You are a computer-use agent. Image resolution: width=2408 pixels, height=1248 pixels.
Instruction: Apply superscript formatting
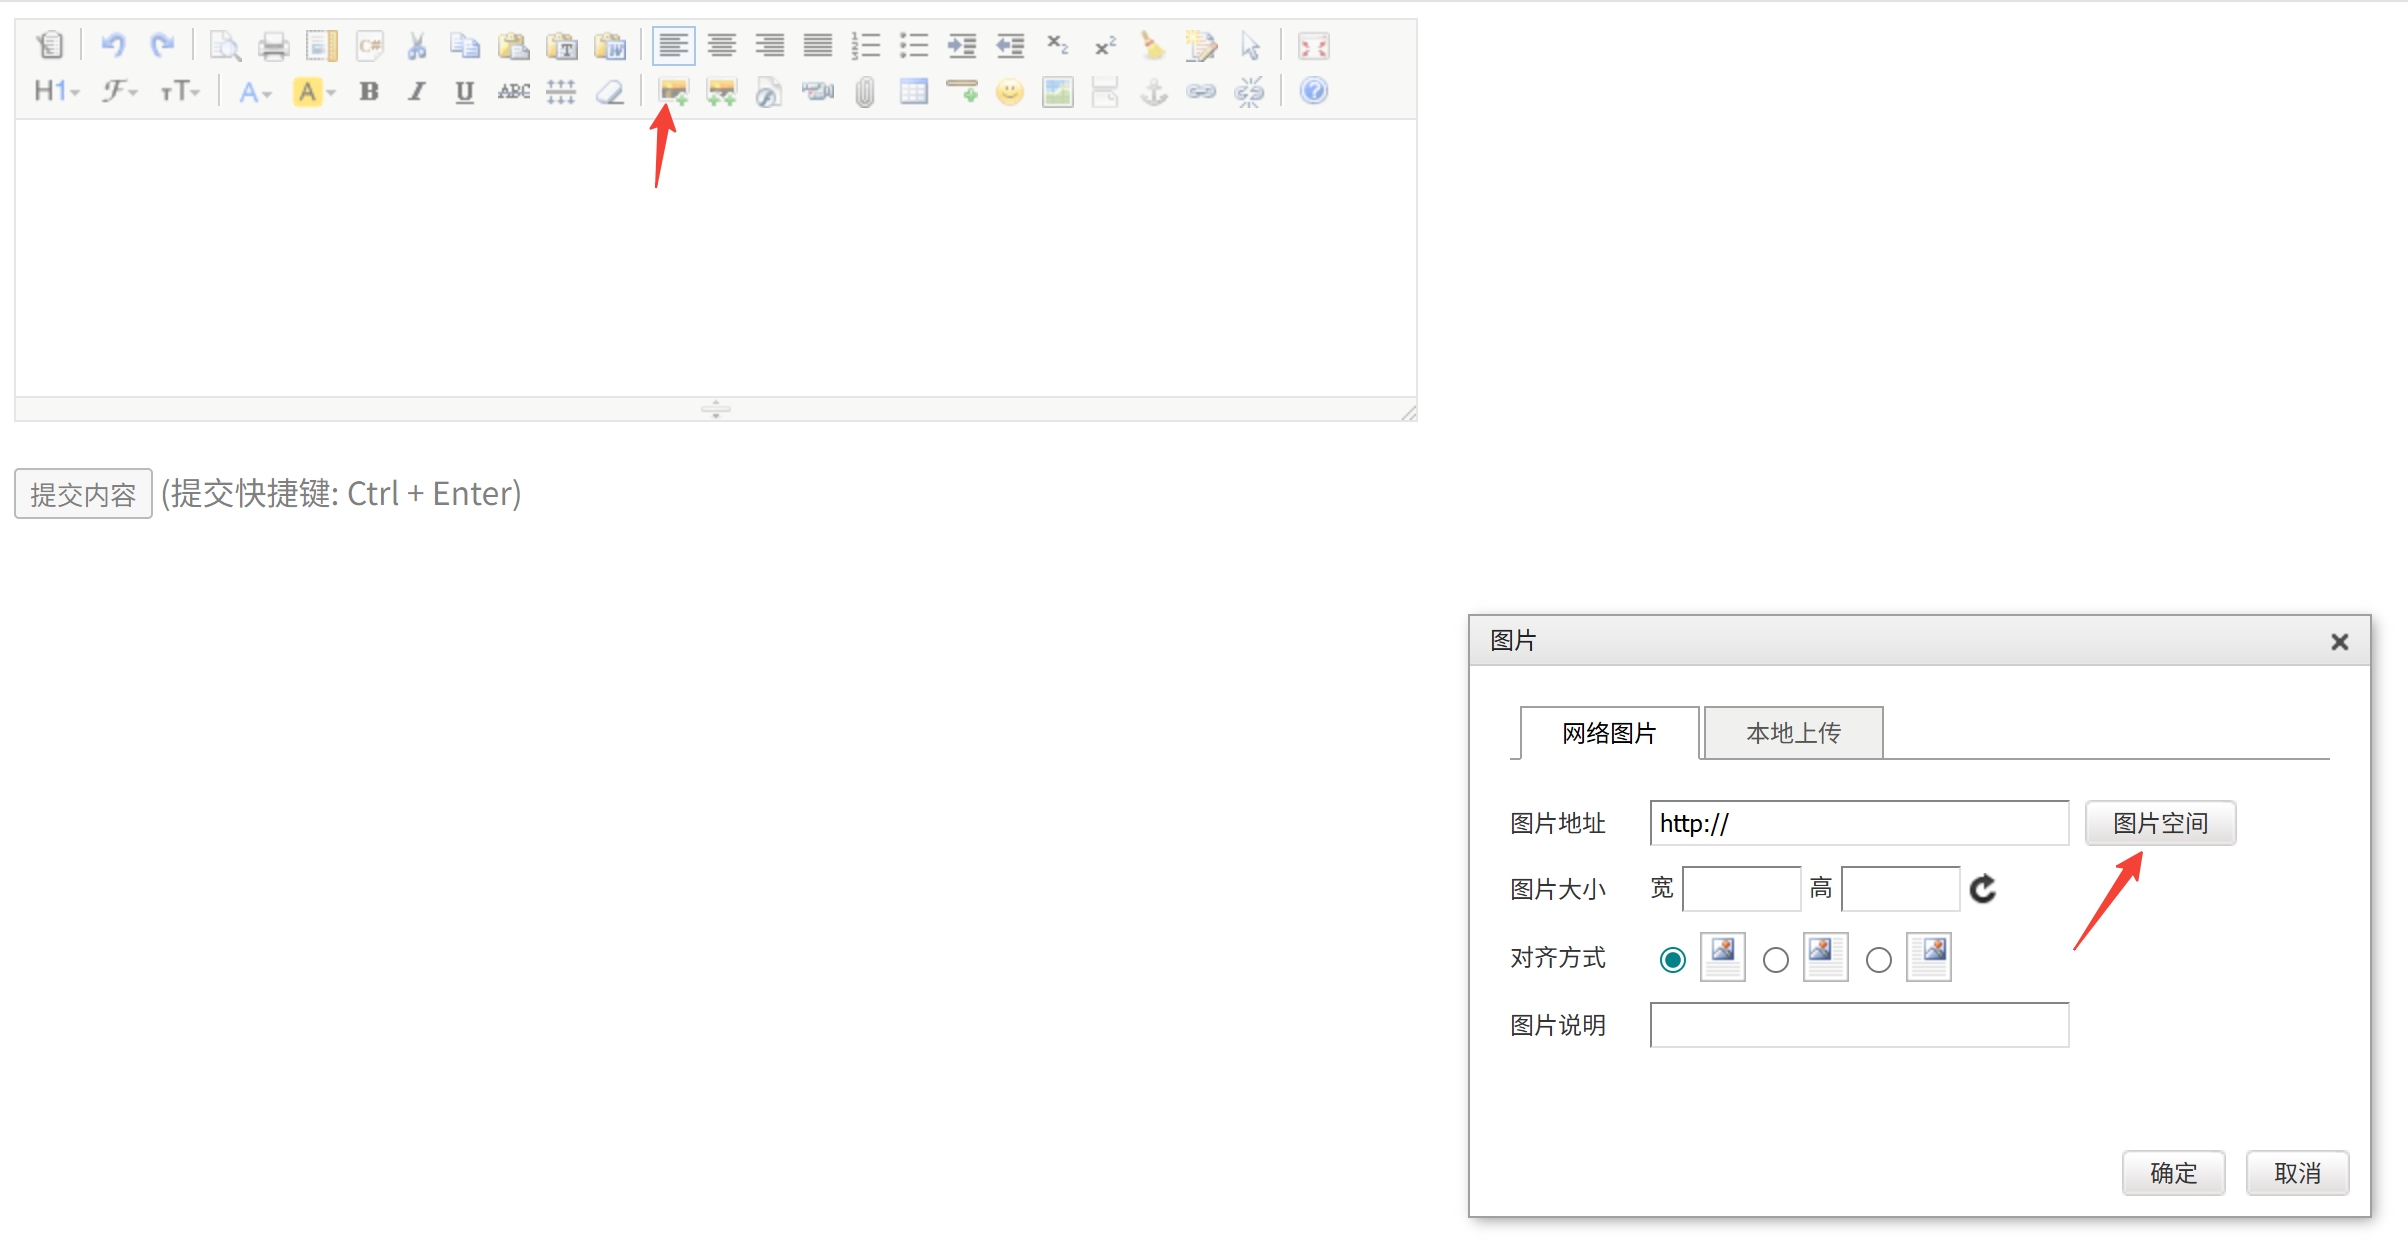(x=1106, y=46)
